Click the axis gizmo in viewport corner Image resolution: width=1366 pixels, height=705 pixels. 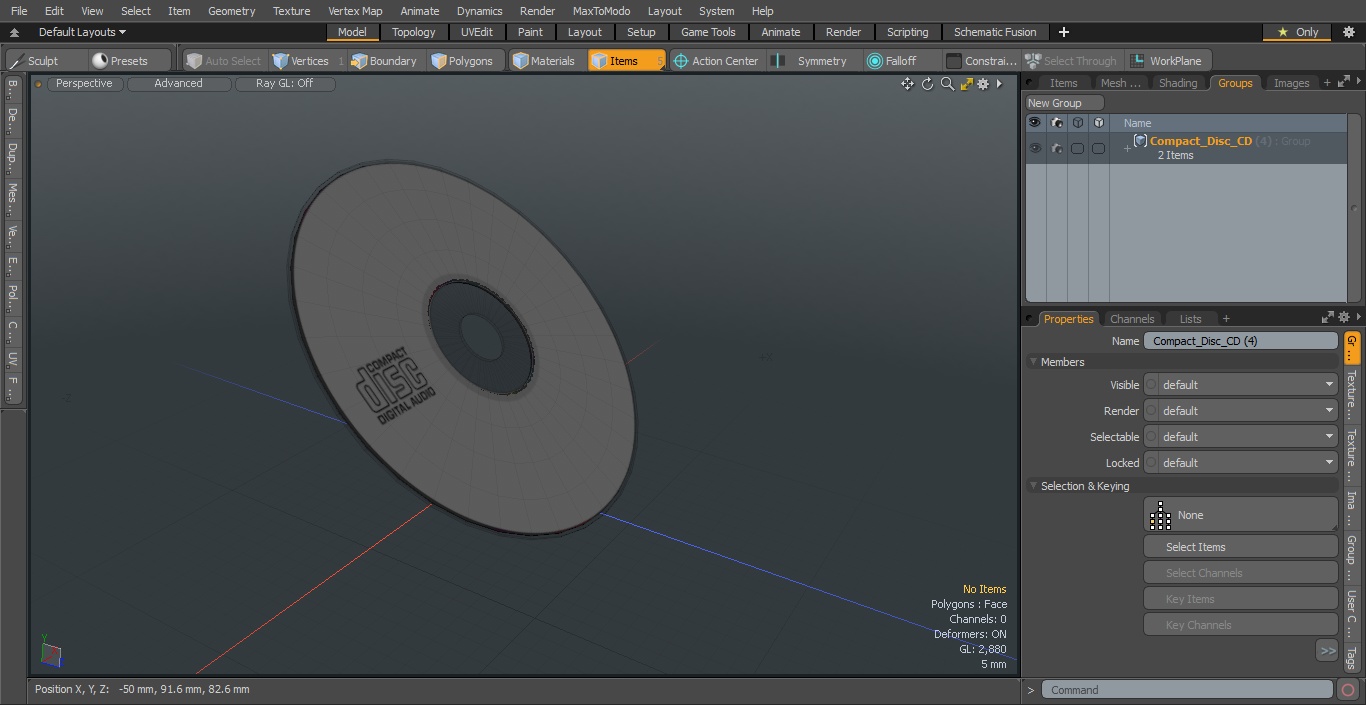[x=50, y=652]
